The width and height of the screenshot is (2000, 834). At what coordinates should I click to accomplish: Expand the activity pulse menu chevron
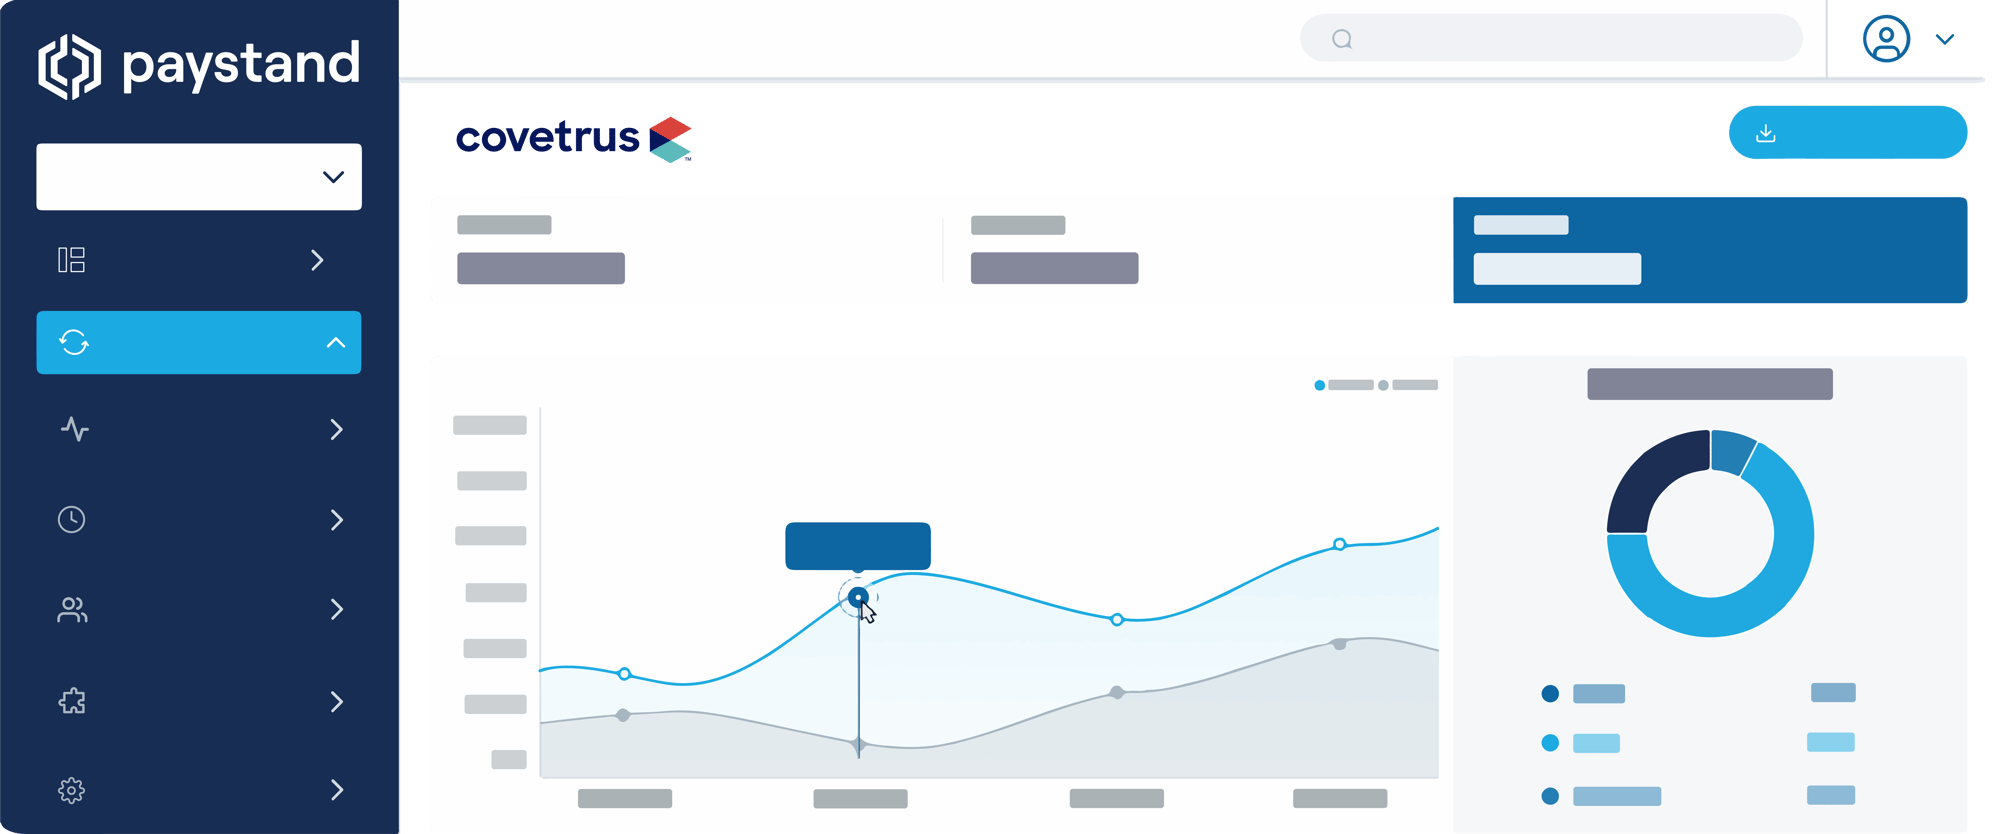coord(337,429)
